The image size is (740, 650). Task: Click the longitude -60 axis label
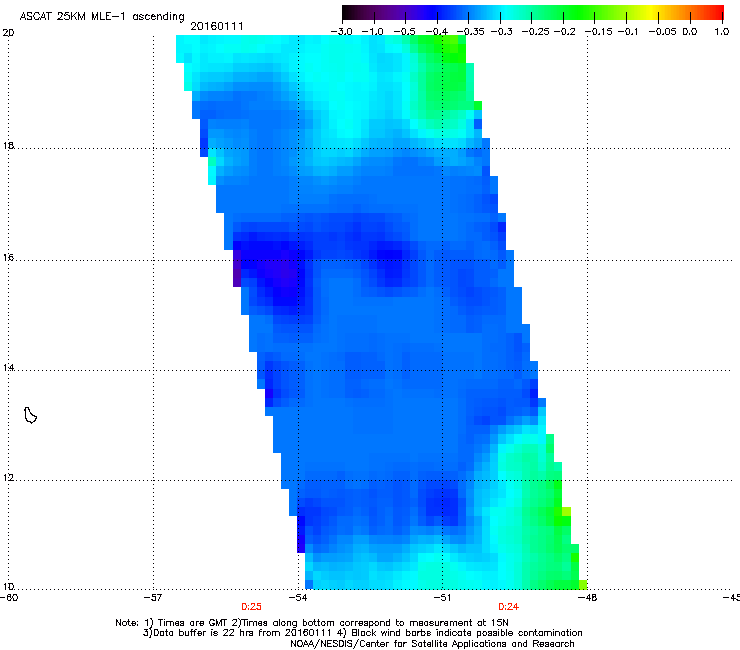[9, 598]
